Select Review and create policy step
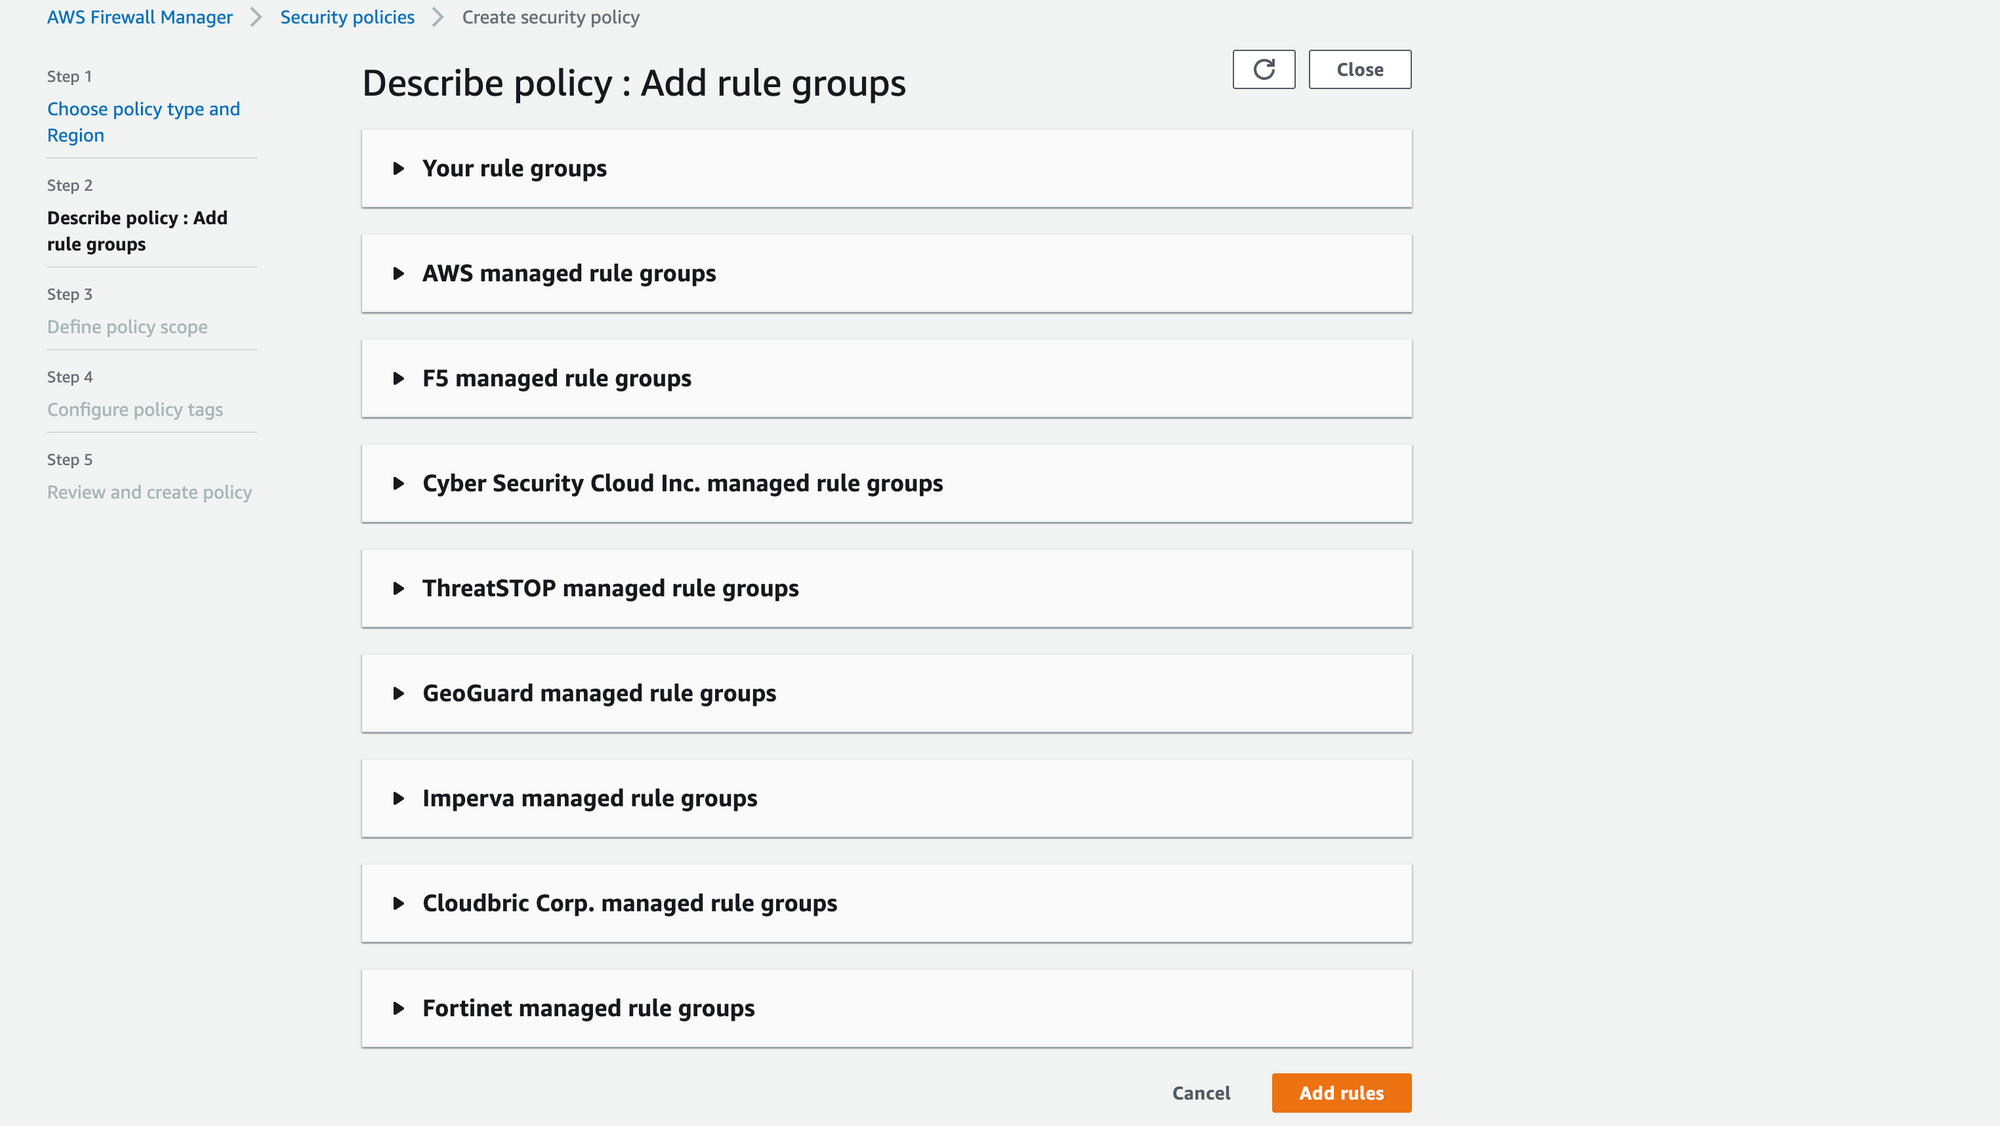2000x1126 pixels. (x=149, y=492)
